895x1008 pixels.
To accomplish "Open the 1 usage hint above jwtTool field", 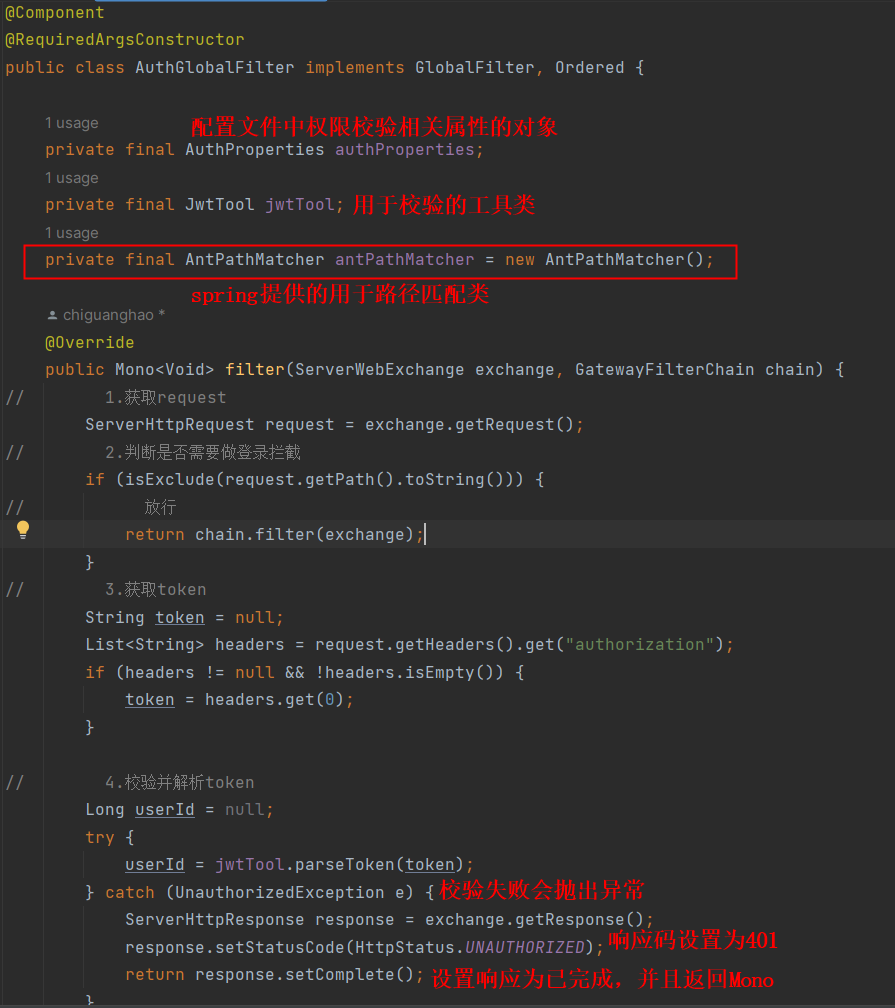I will [71, 178].
